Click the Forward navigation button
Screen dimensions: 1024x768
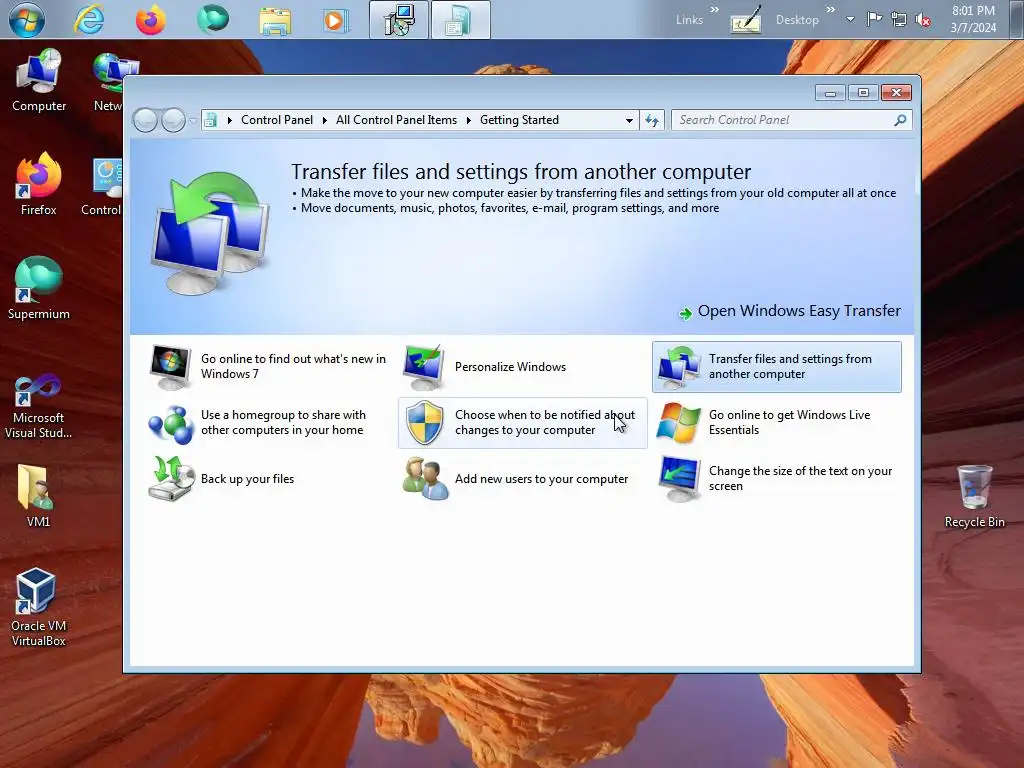(x=173, y=120)
